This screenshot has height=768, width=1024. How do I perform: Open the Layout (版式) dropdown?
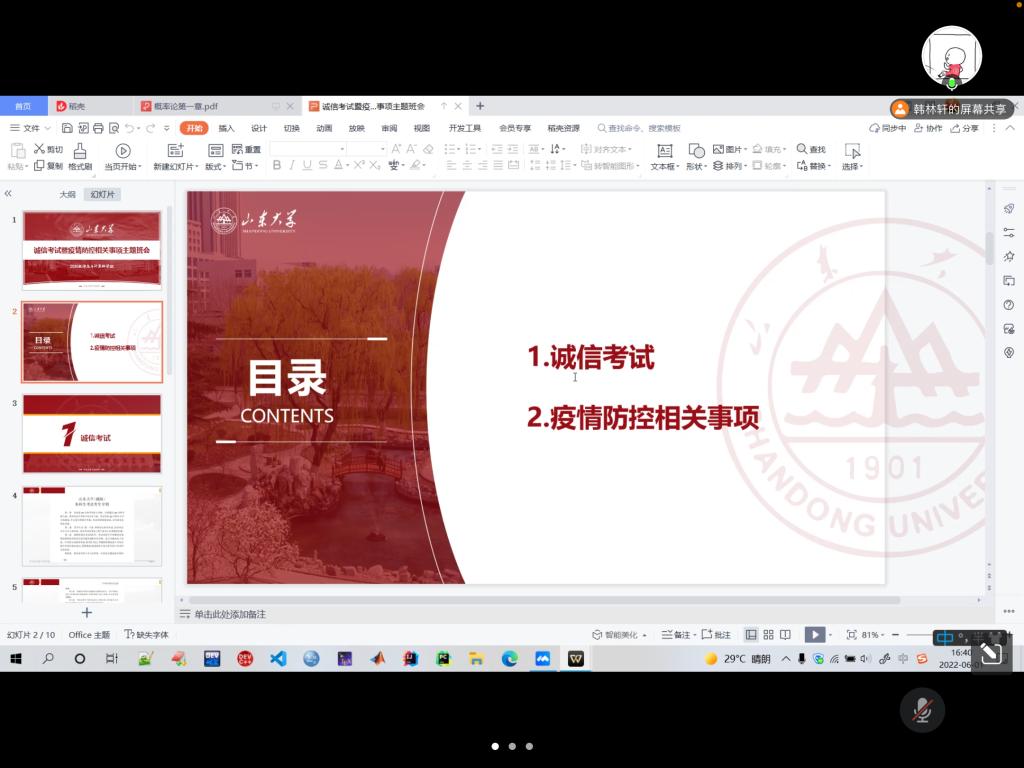[x=216, y=166]
